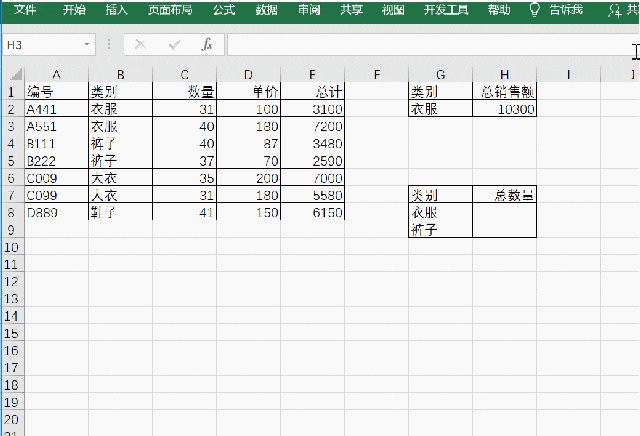Open the 文件 menu tab
The image size is (640, 436).
tap(25, 10)
